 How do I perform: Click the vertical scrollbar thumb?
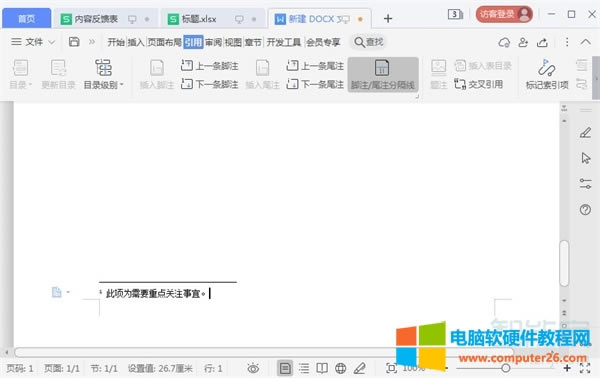pos(564,263)
